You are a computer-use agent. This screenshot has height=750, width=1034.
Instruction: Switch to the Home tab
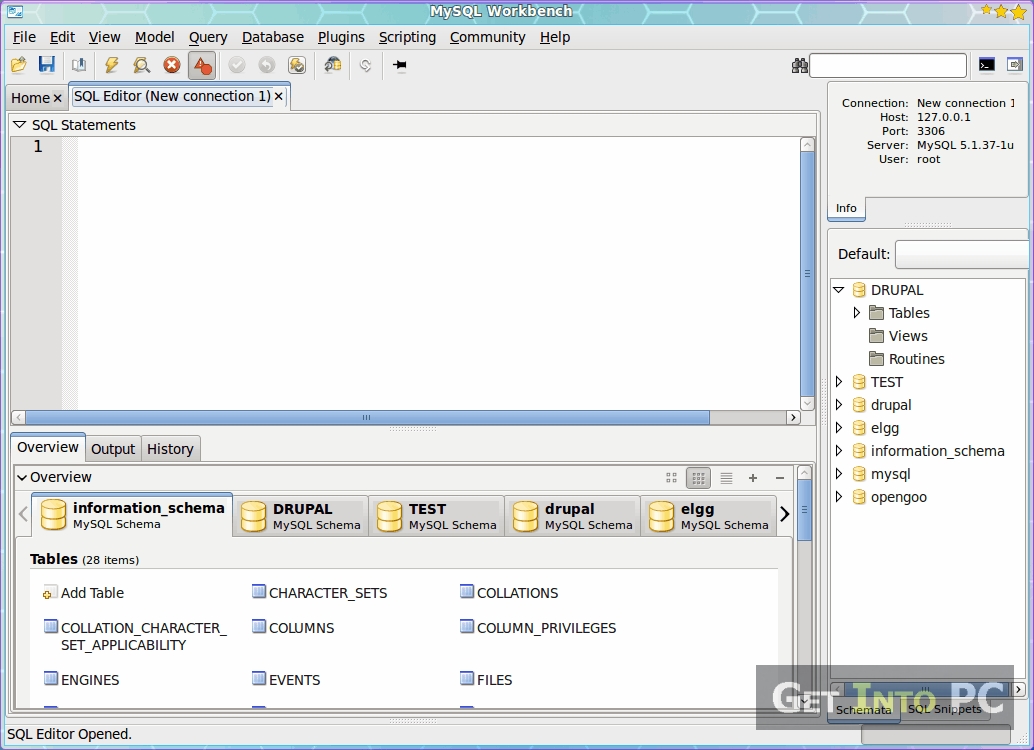(30, 98)
